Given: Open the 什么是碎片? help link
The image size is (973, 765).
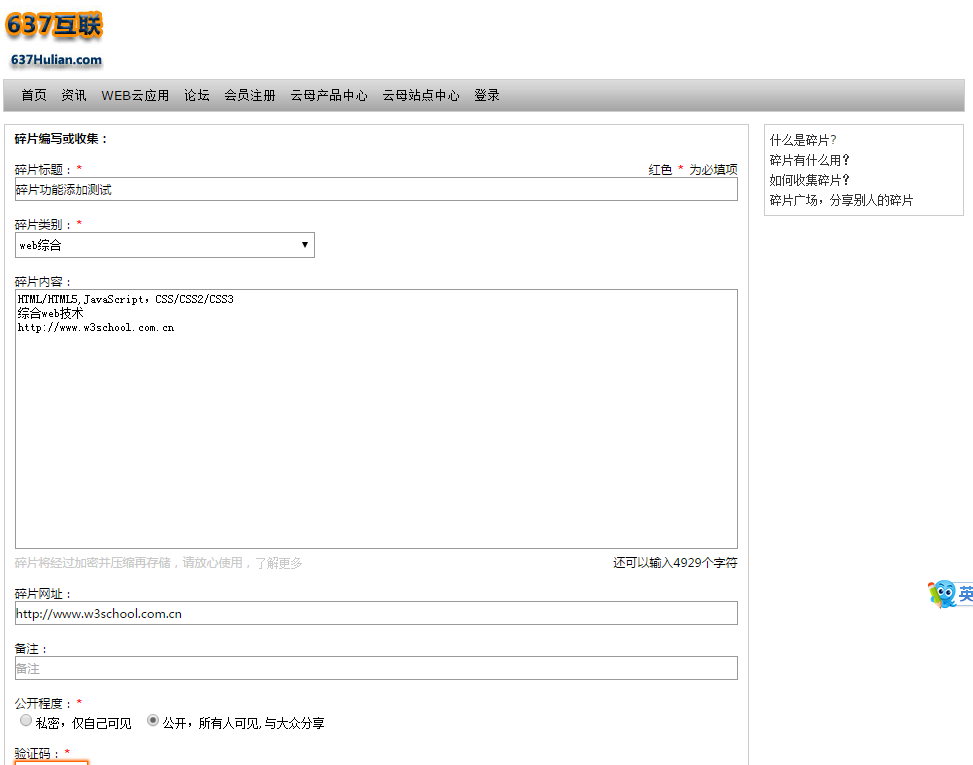Looking at the screenshot, I should [803, 141].
